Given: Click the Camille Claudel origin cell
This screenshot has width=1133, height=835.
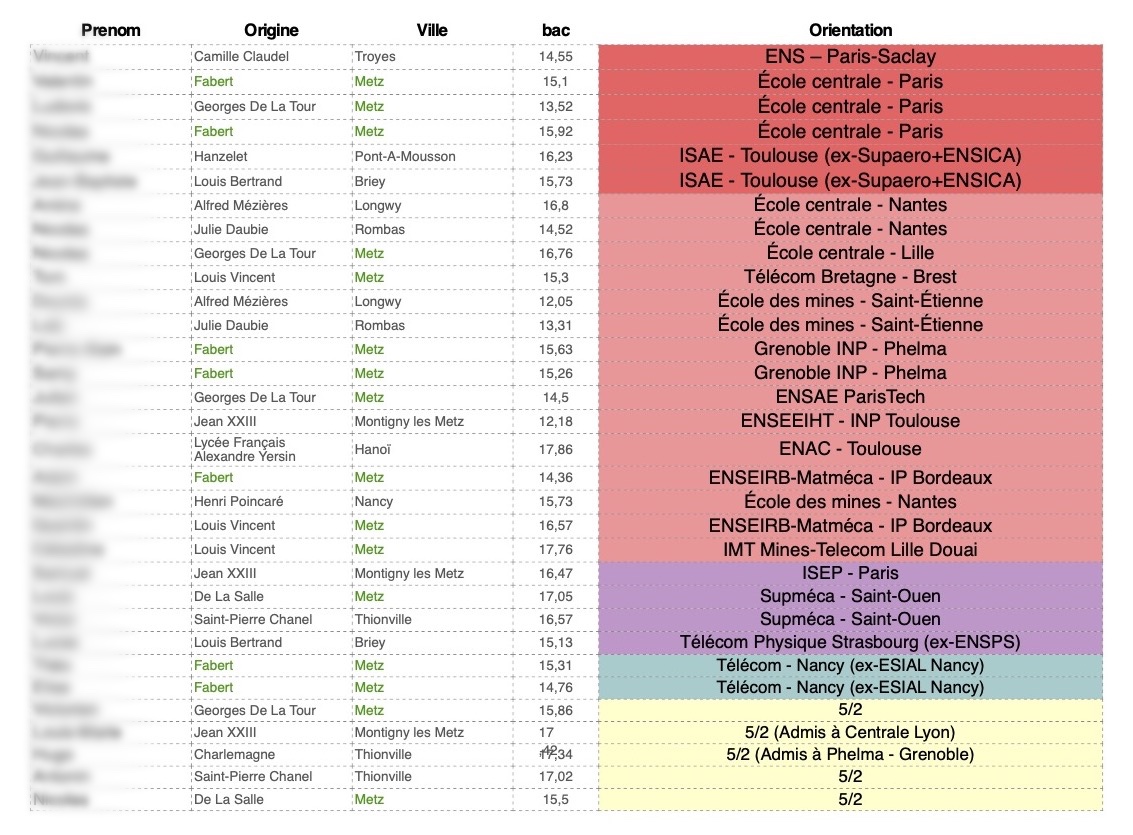Looking at the screenshot, I should 271,56.
